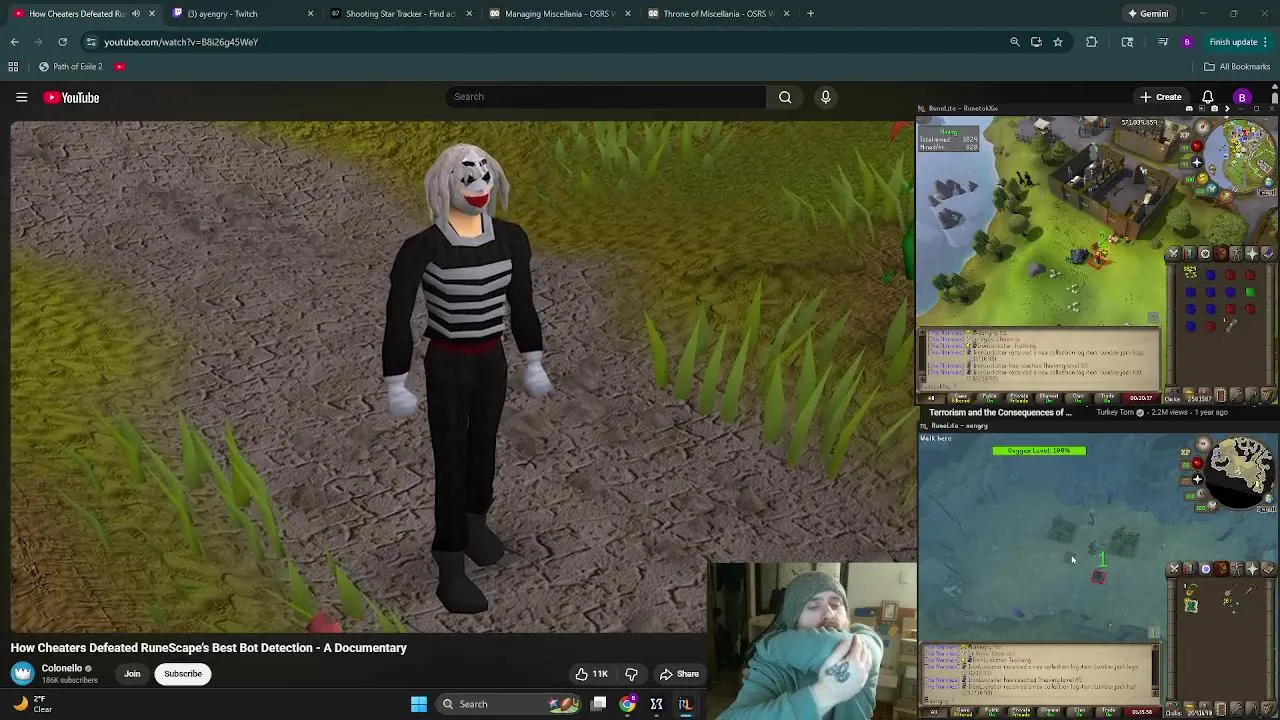
Task: Open the YouTube guide hamburger menu
Action: click(21, 97)
